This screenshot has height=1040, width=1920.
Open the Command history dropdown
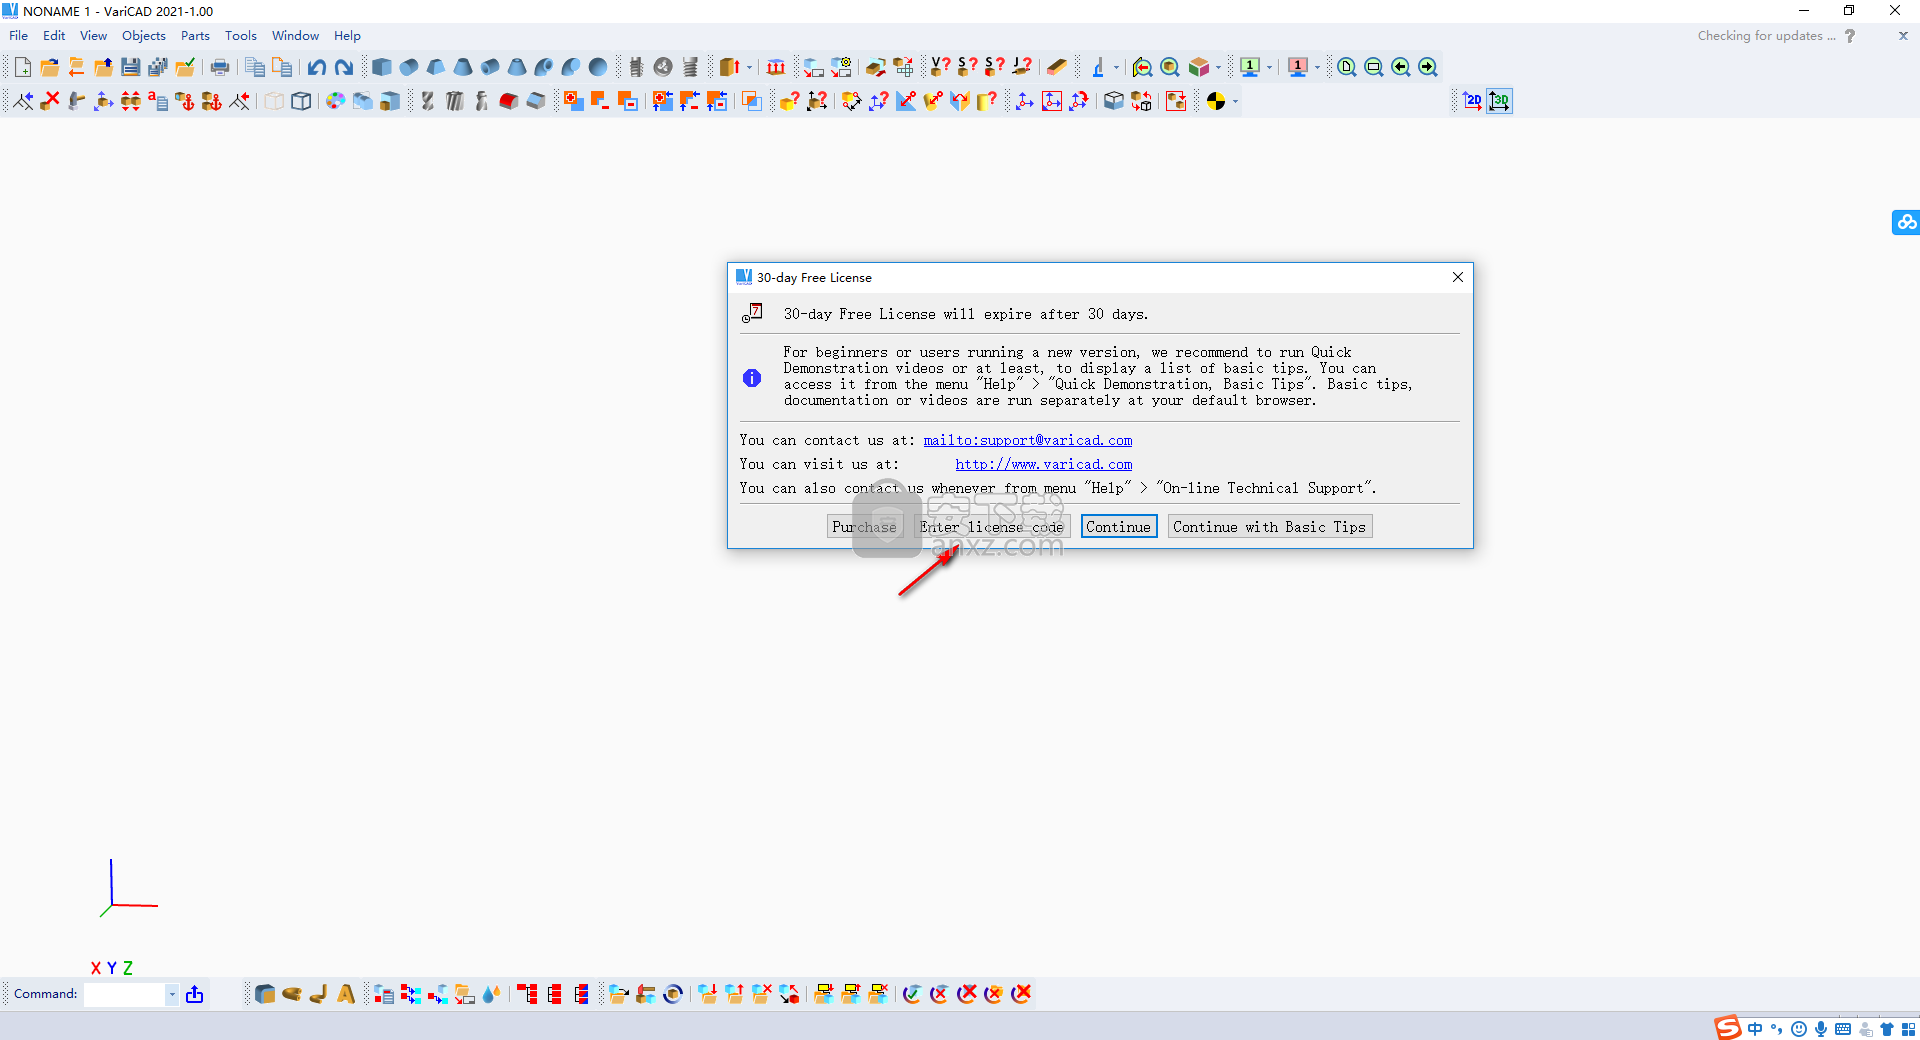172,994
